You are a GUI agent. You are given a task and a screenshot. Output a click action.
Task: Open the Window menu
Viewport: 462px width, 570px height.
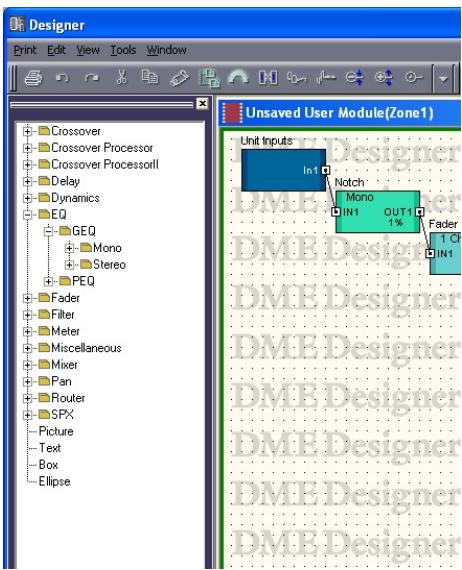coord(166,50)
